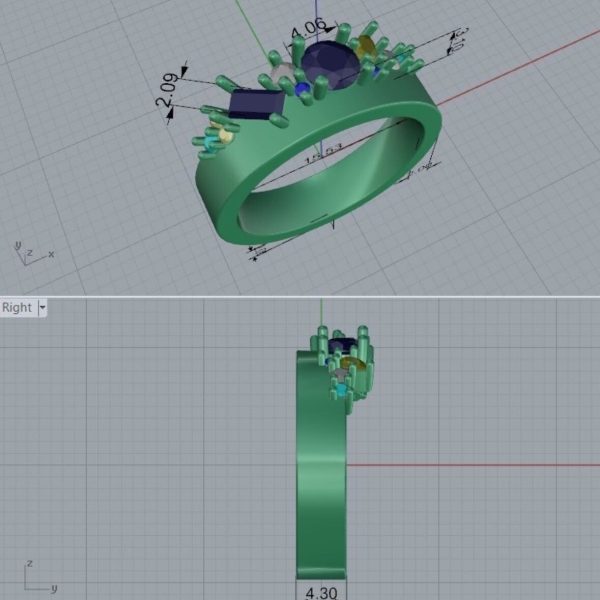This screenshot has height=600, width=600.
Task: Select the yellow gemstone beside center stone
Action: pyautogui.click(x=365, y=47)
